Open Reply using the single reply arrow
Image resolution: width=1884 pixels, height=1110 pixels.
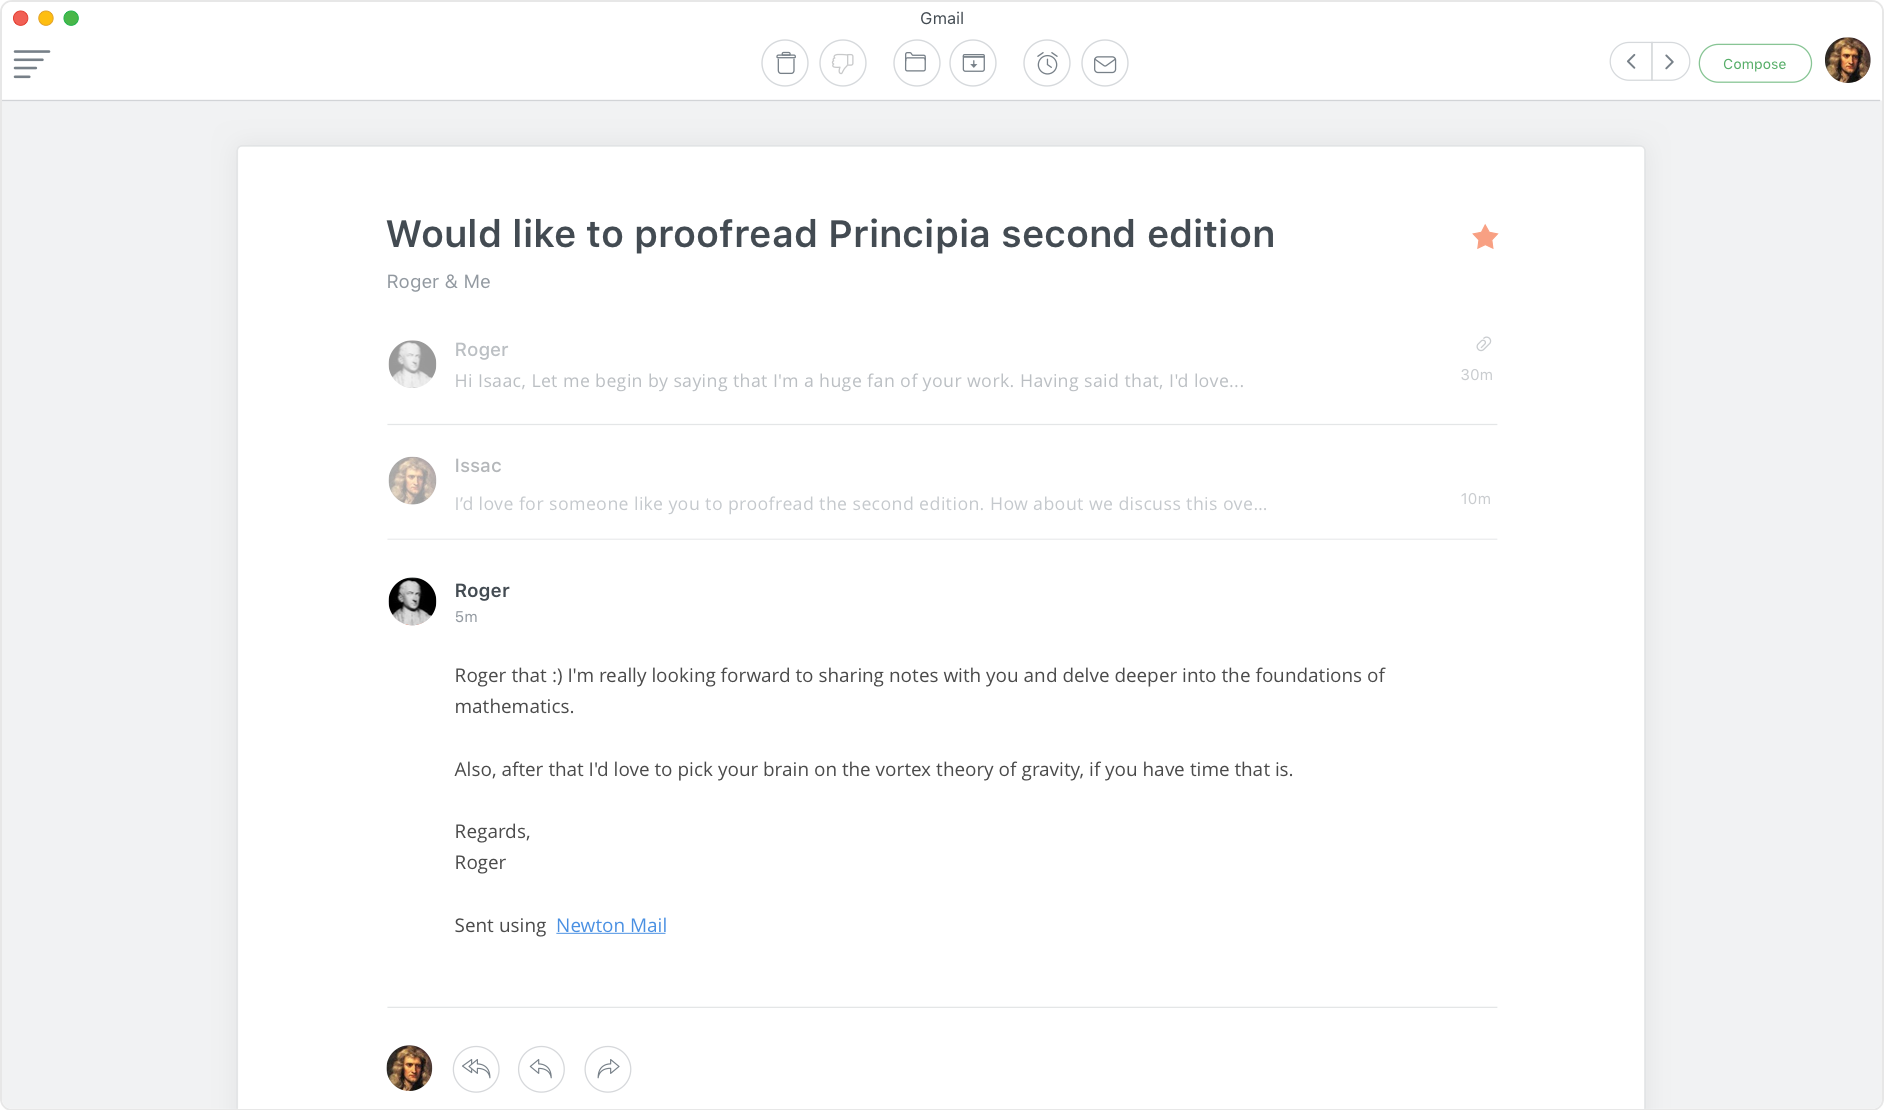coord(541,1069)
